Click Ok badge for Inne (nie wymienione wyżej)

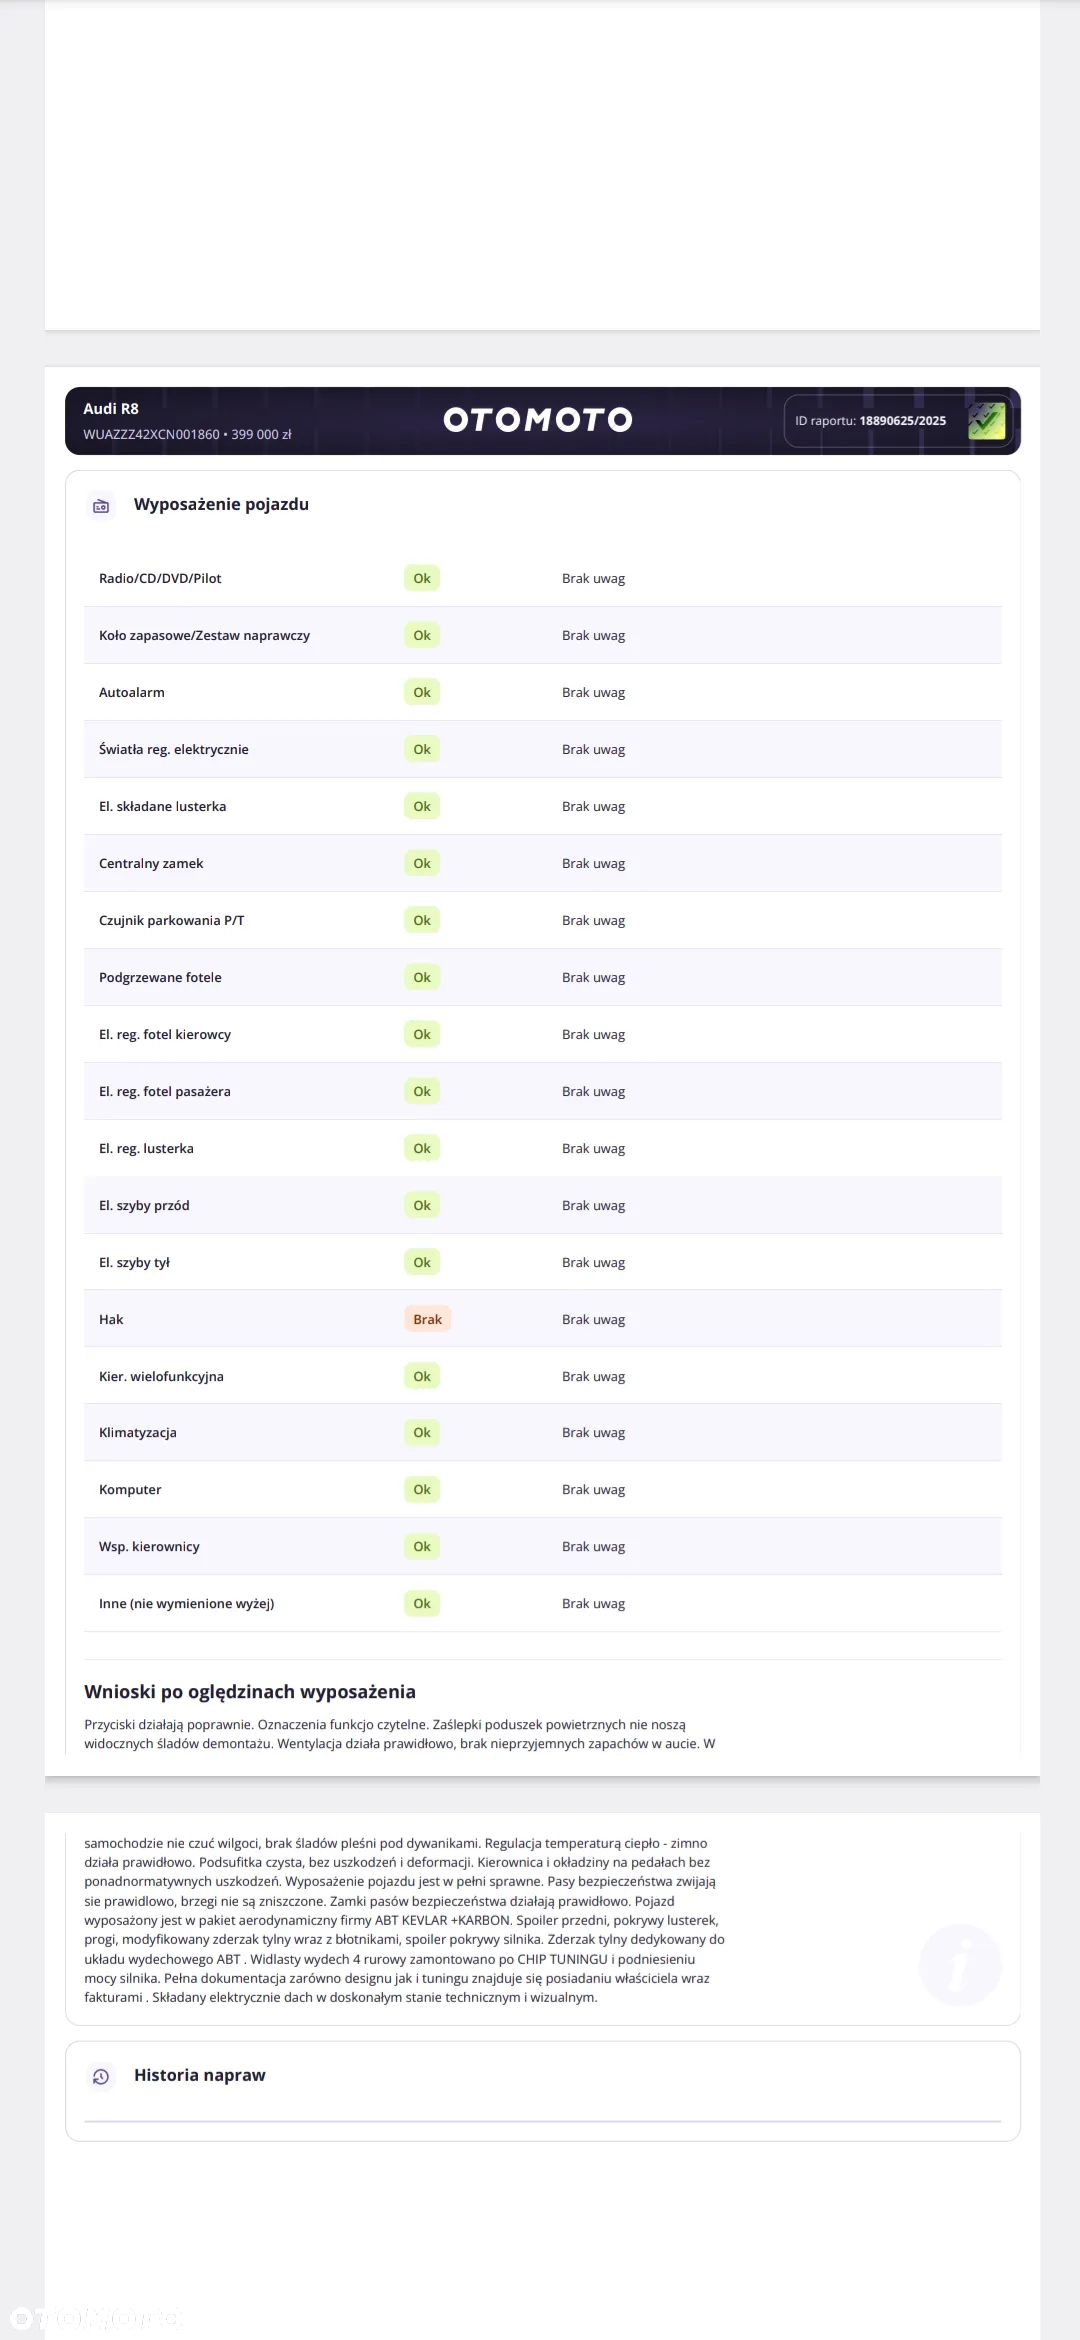tap(422, 1603)
